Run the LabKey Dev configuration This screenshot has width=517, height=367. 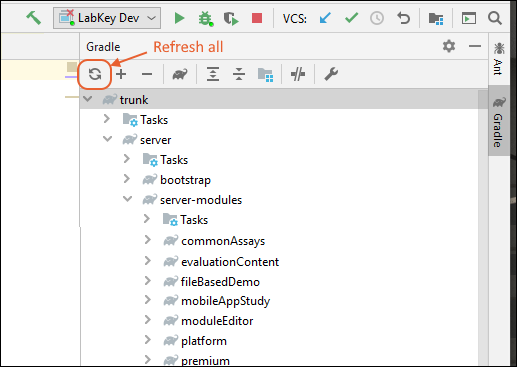pyautogui.click(x=180, y=18)
